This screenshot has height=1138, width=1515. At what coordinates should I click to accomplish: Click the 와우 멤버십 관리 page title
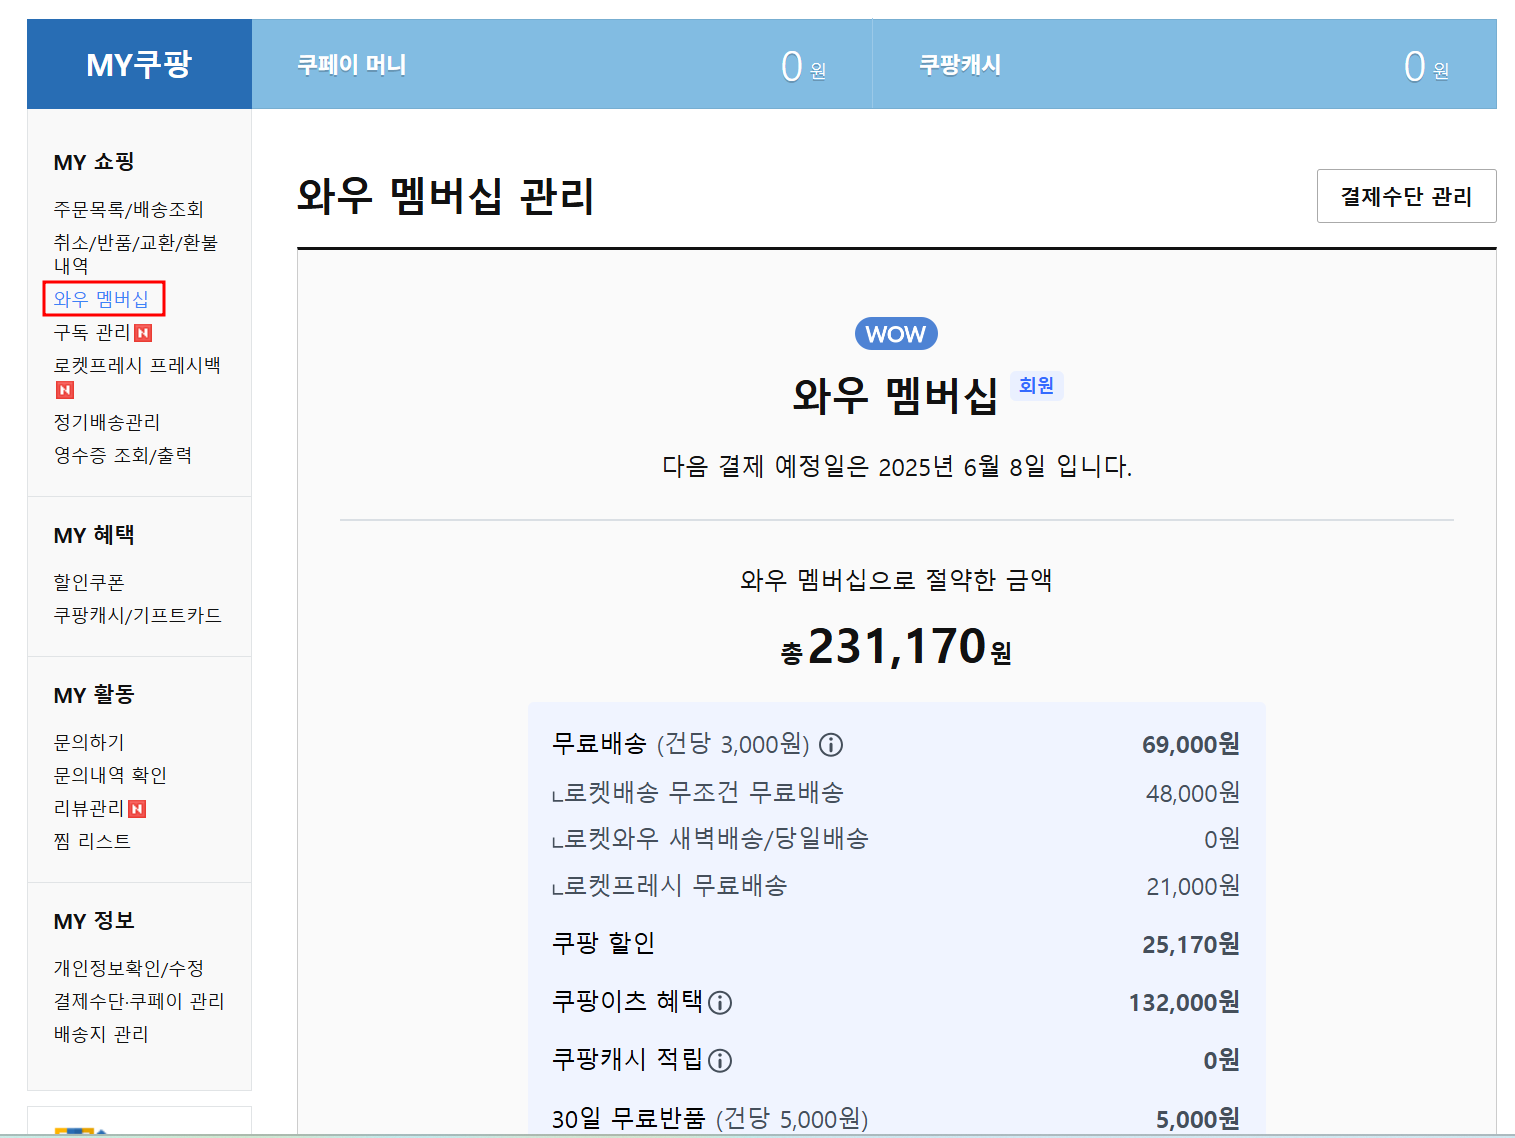point(446,196)
